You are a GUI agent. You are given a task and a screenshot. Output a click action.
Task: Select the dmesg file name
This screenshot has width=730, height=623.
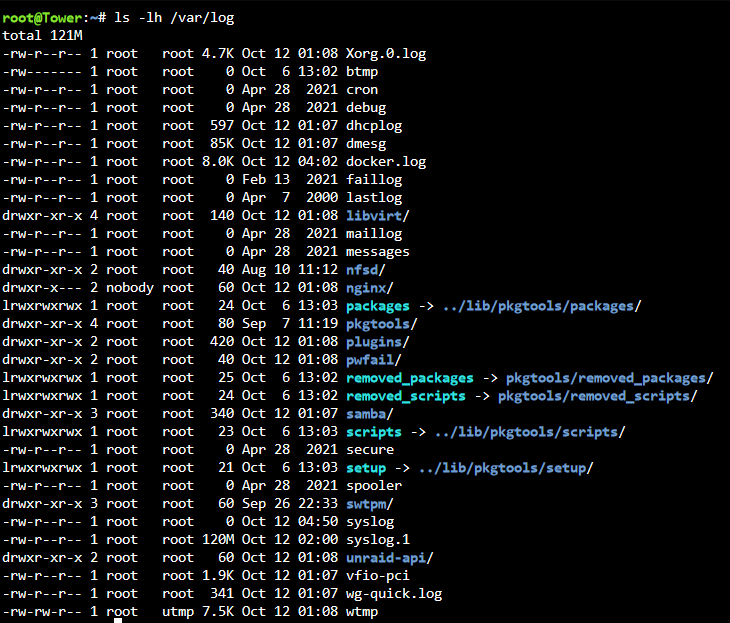pyautogui.click(x=365, y=144)
